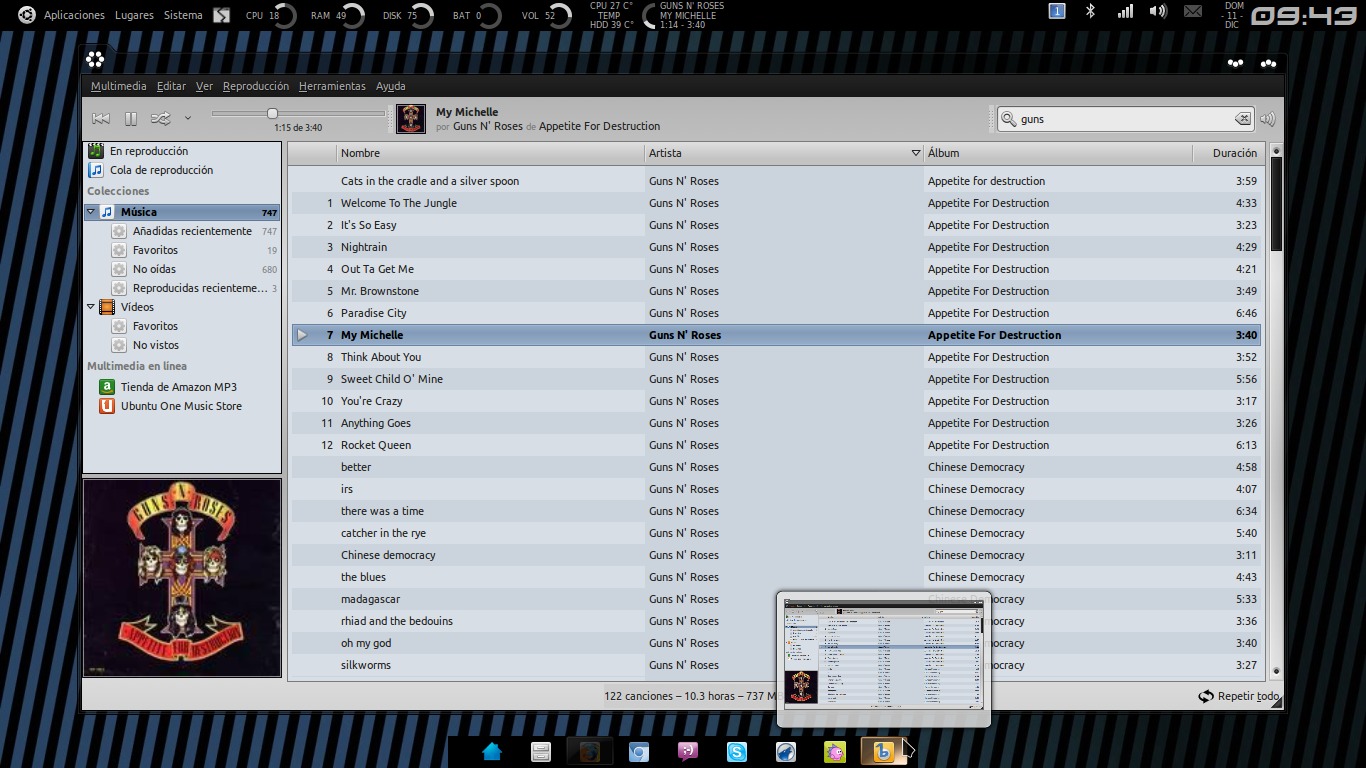Open the mail envelope indicator

(1193, 11)
